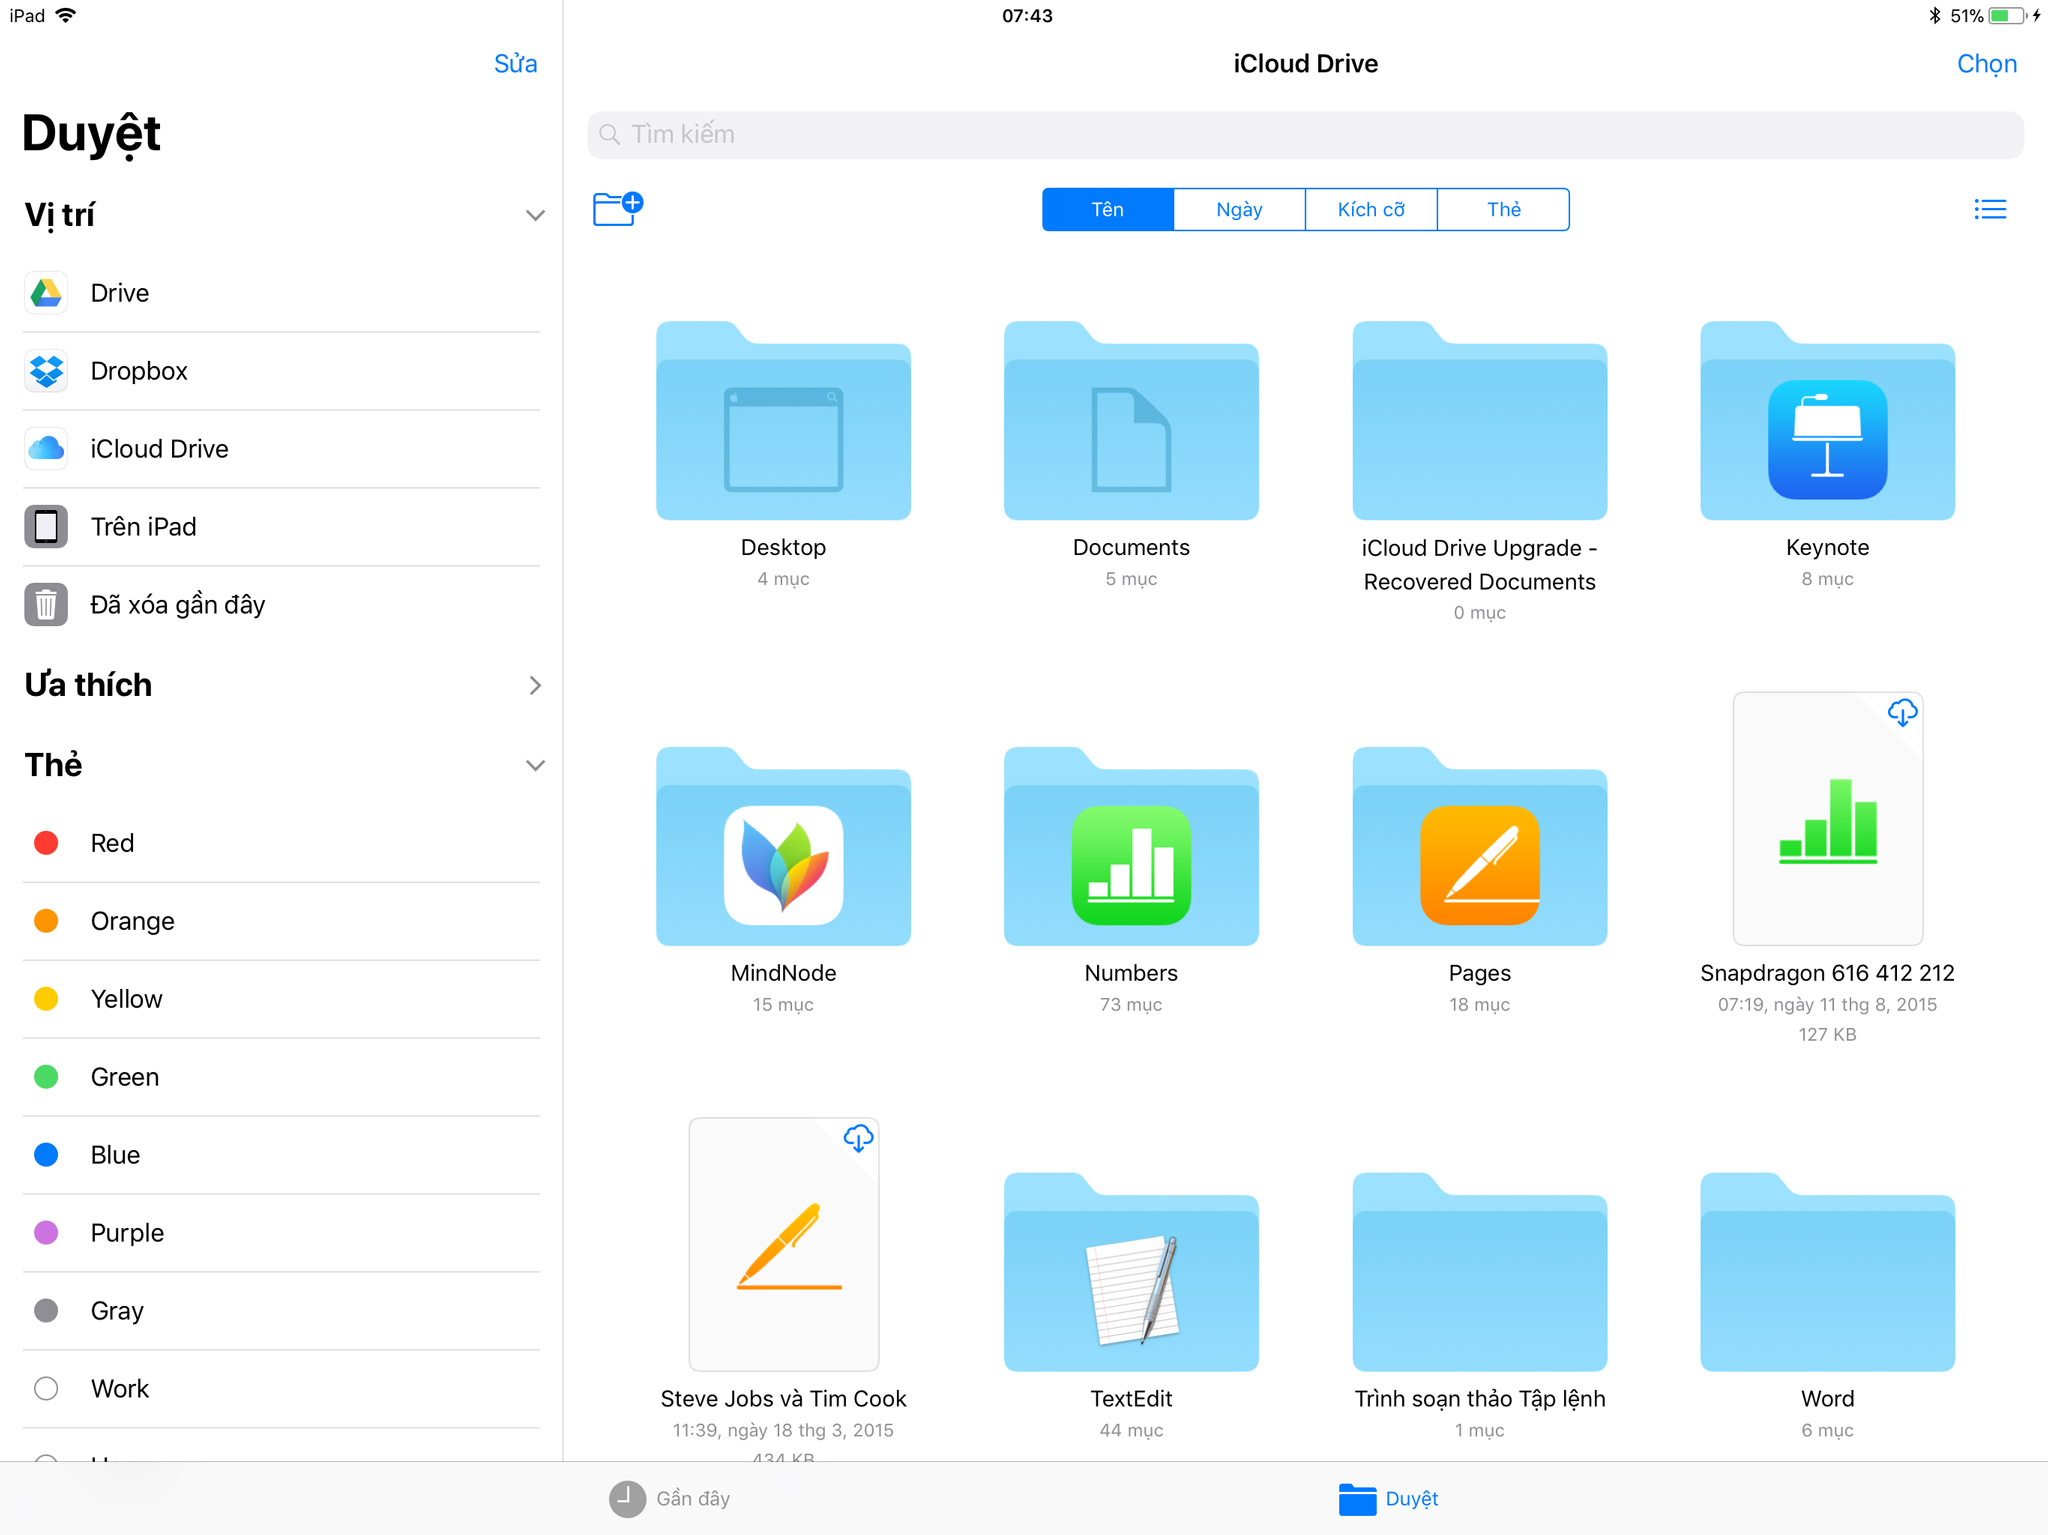
Task: Open Snapdragon 616 412 212 spreadsheet thumbnail
Action: 1827,818
